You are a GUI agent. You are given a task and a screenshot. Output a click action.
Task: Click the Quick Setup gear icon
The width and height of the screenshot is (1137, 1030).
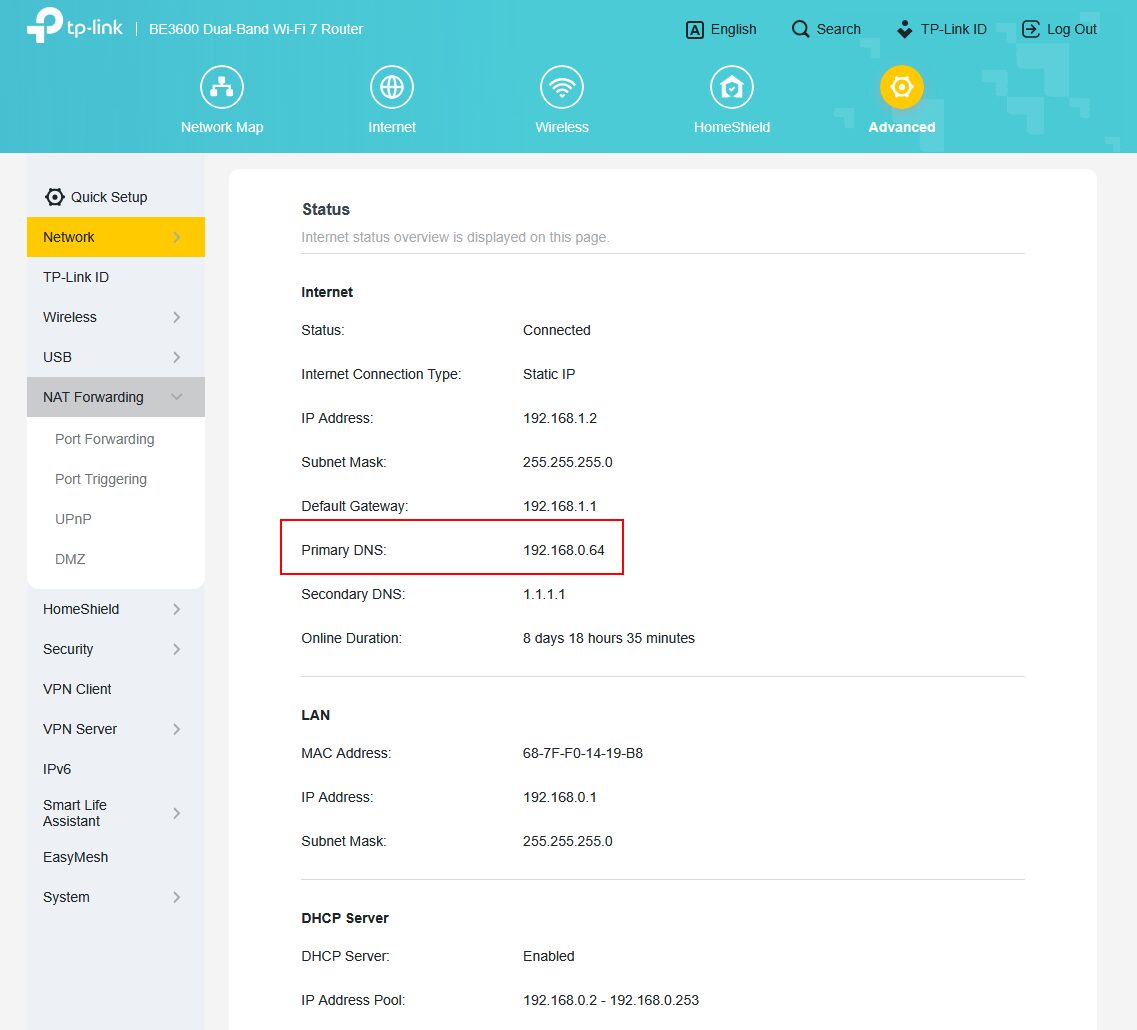point(55,197)
